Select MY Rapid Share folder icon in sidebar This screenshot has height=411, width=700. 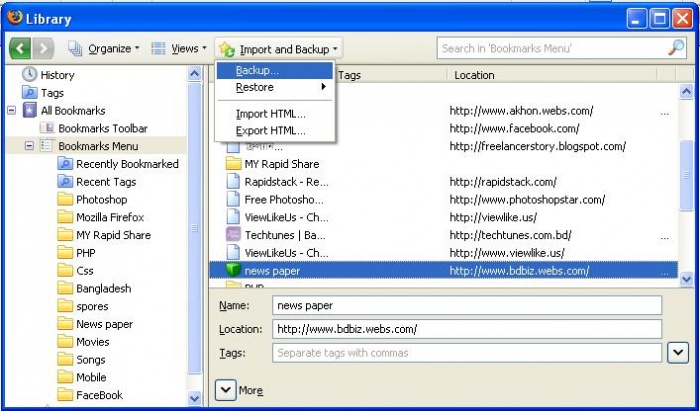pos(65,235)
